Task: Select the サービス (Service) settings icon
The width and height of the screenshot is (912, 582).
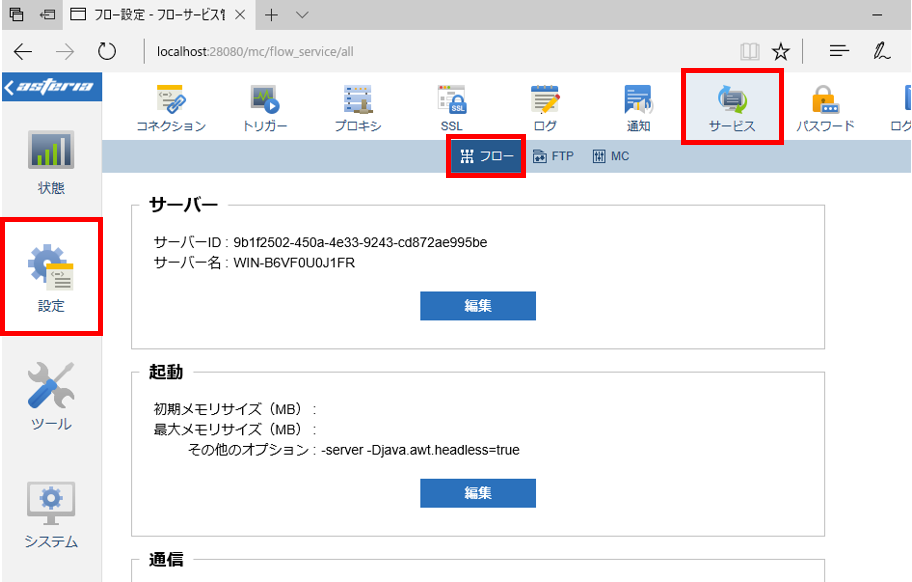Action: coord(732,107)
